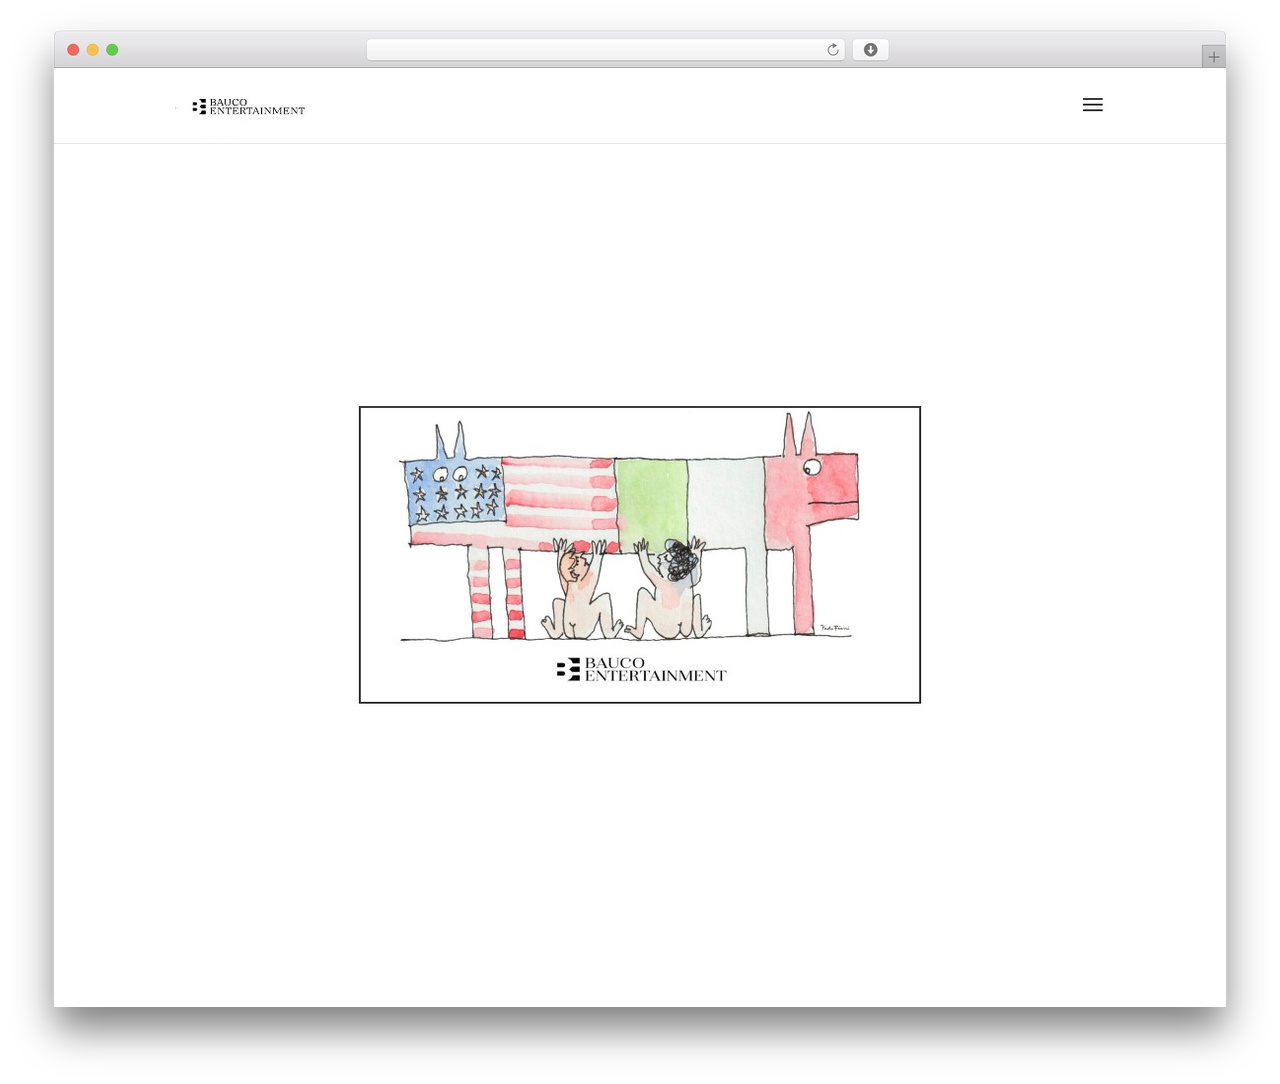1280x1084 pixels.
Task: Click the browser download arrow button
Action: pyautogui.click(x=870, y=50)
